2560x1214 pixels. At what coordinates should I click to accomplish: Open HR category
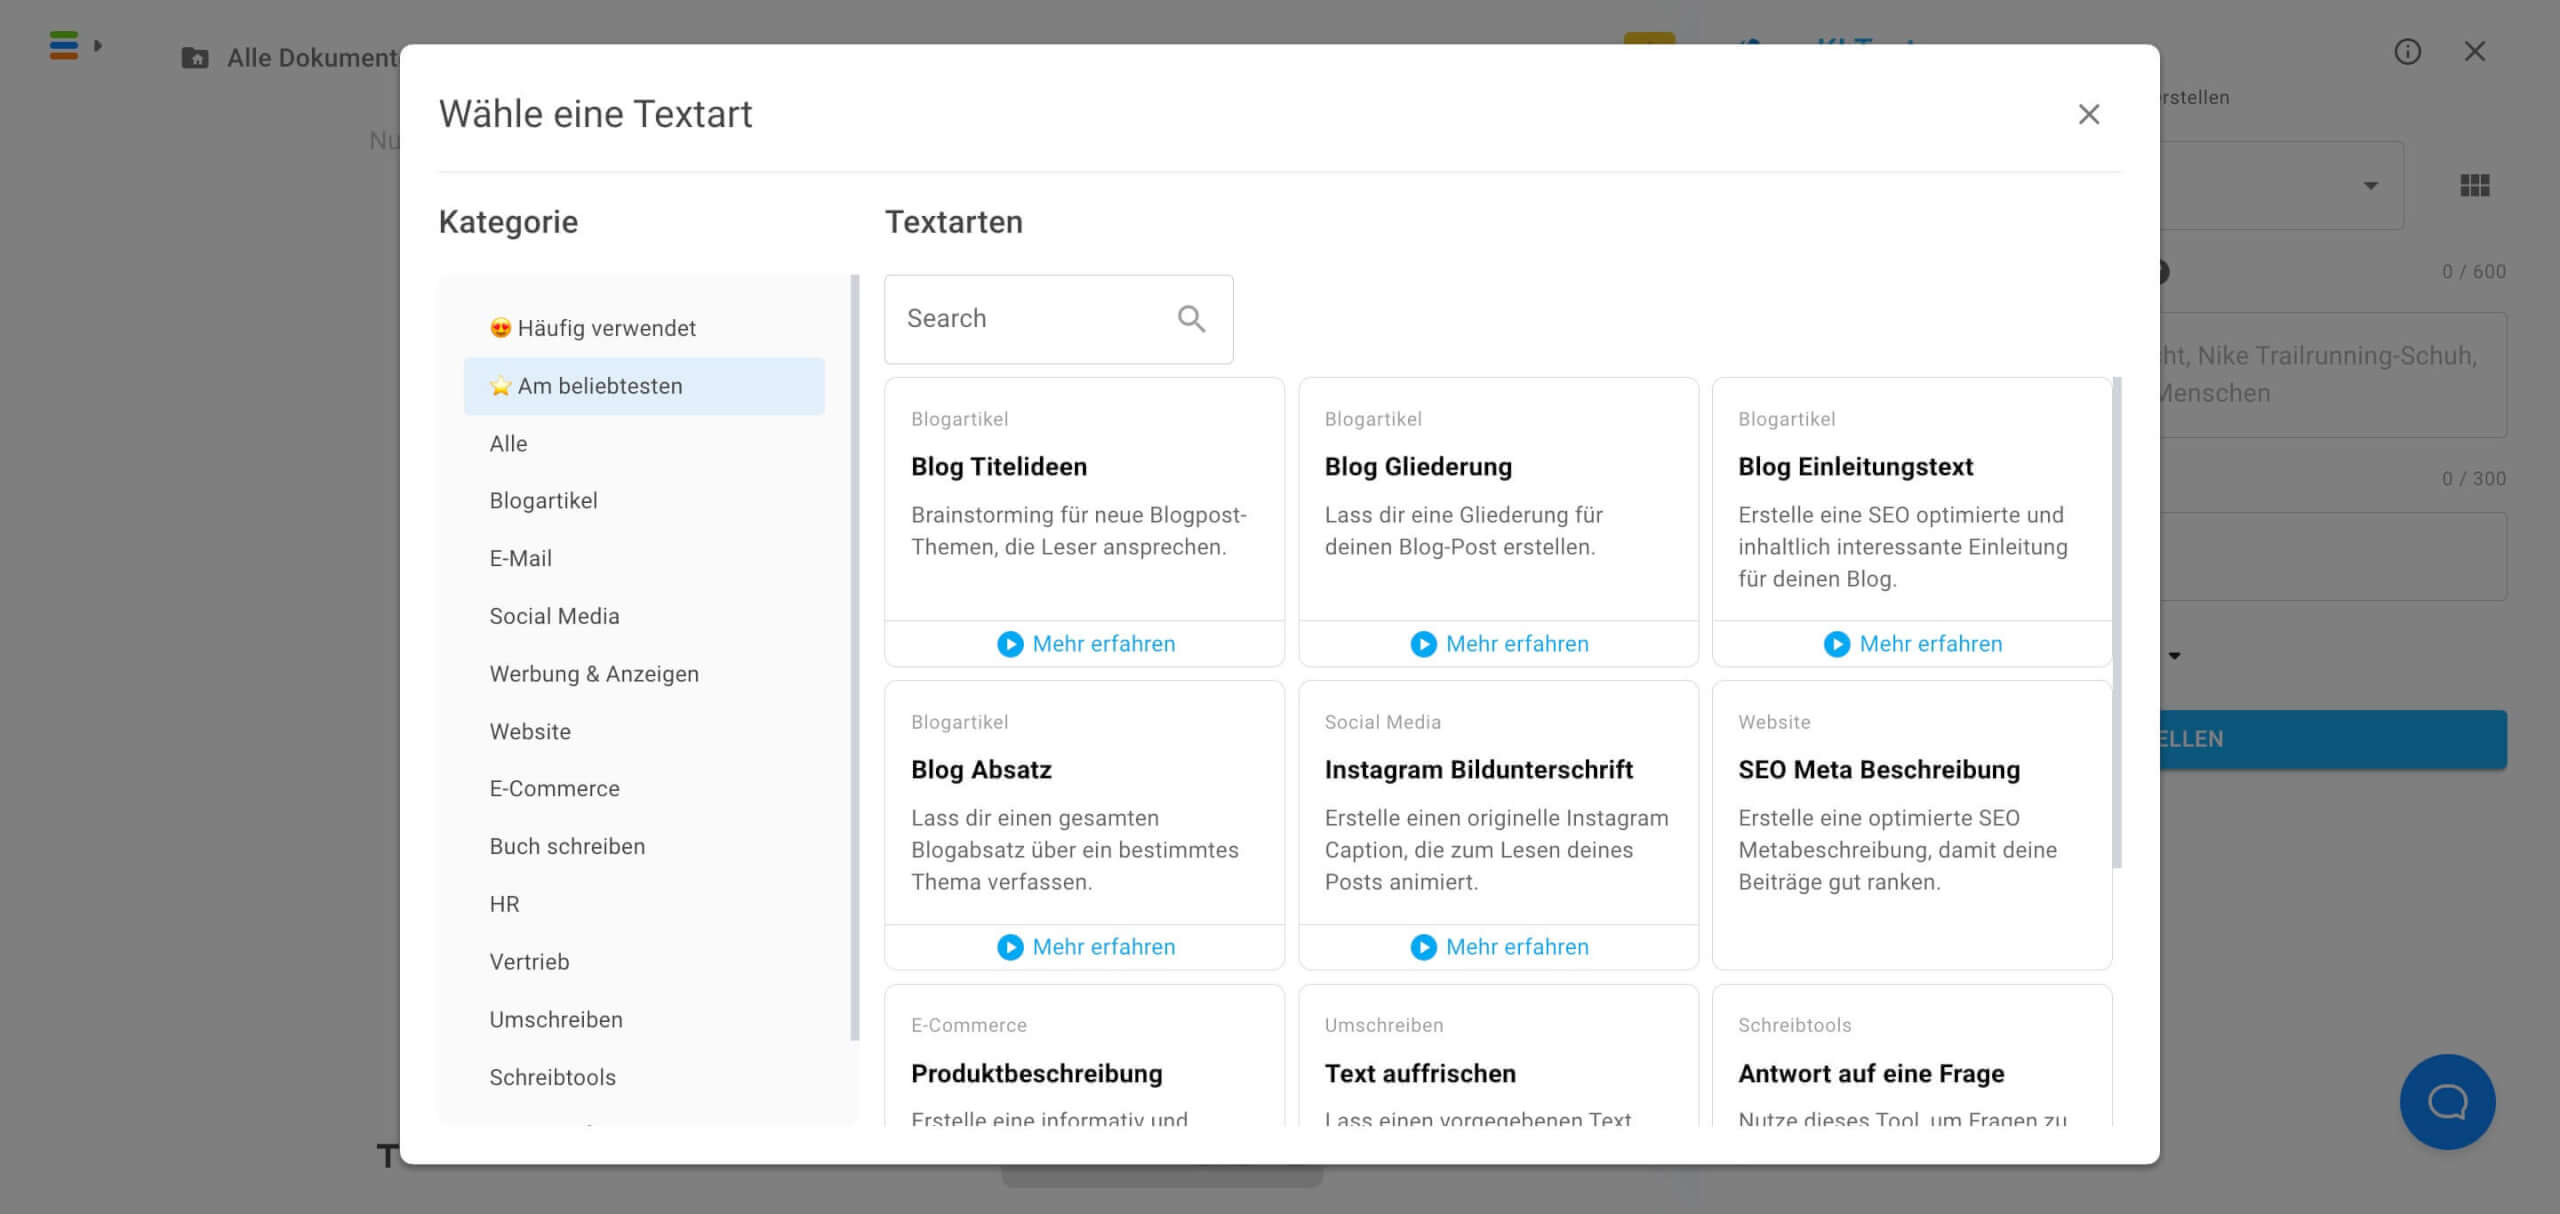pyautogui.click(x=644, y=904)
